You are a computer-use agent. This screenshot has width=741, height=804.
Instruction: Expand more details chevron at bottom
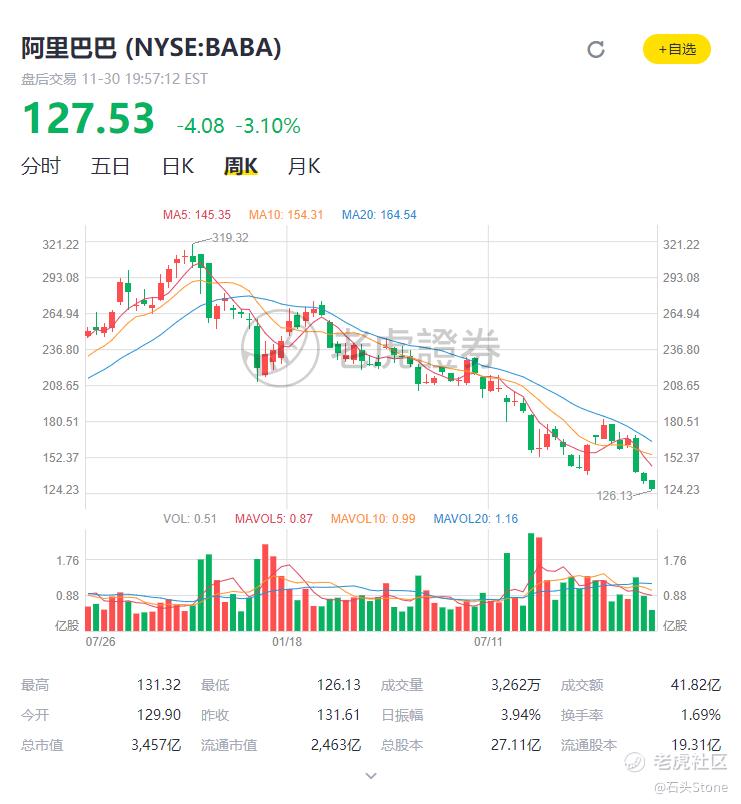[371, 776]
